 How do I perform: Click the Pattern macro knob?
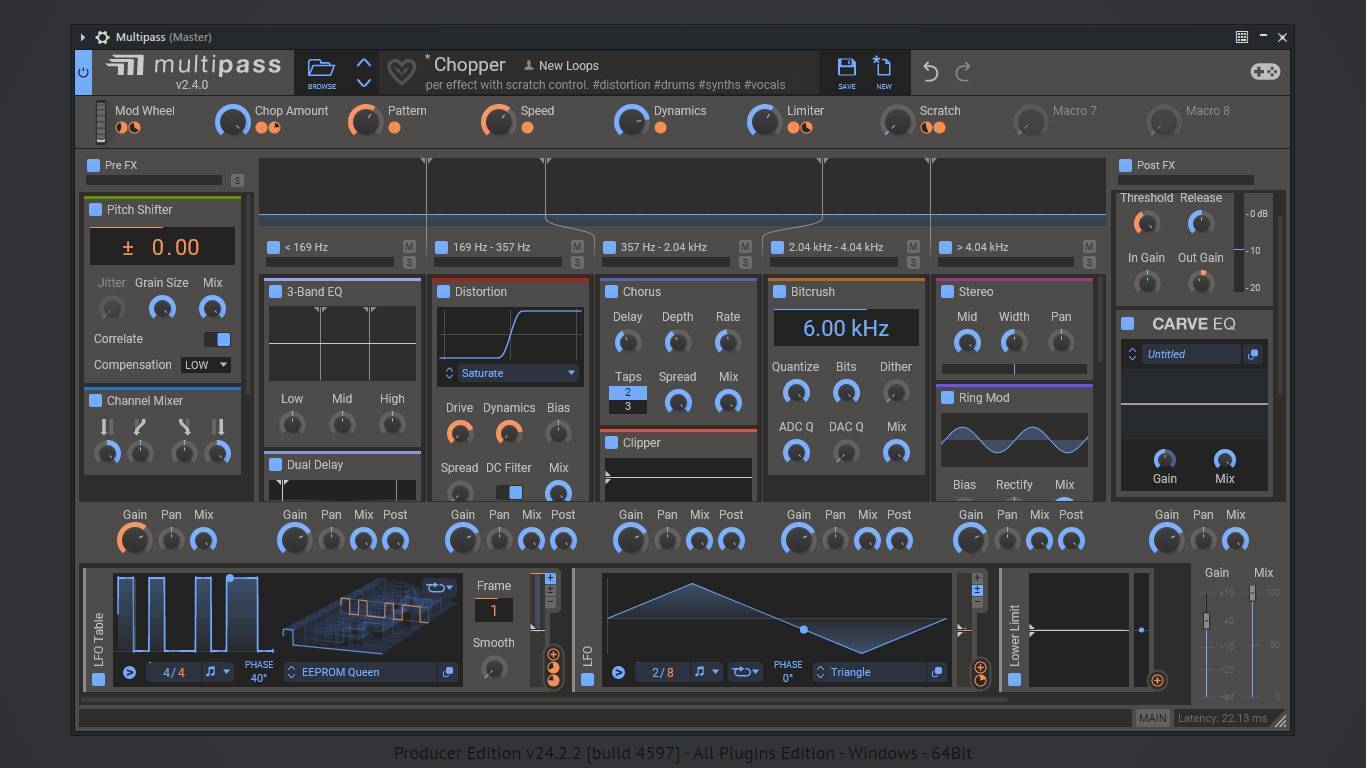(365, 122)
